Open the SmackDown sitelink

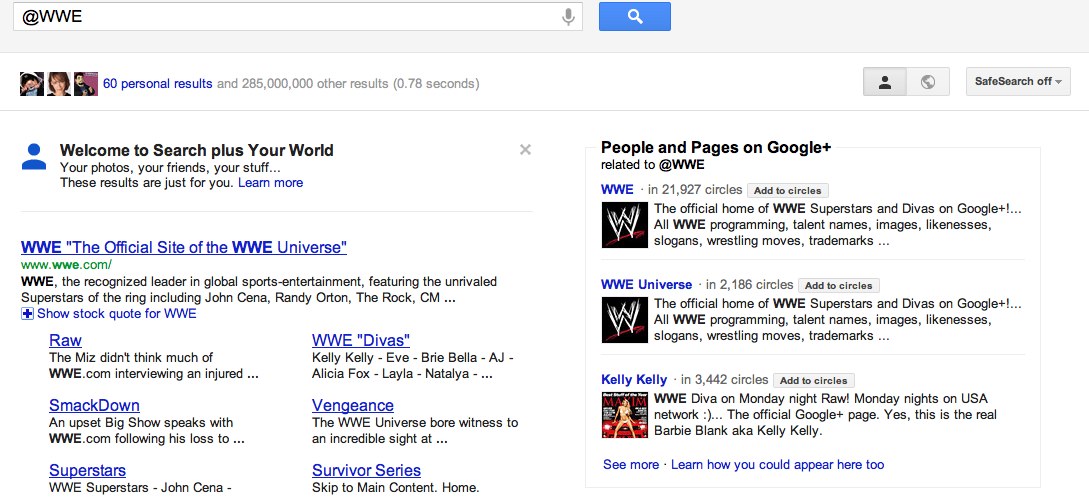click(x=94, y=405)
